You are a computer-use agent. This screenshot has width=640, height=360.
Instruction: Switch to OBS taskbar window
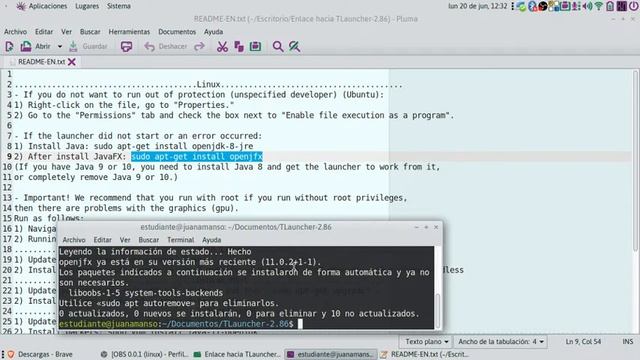[x=144, y=354]
